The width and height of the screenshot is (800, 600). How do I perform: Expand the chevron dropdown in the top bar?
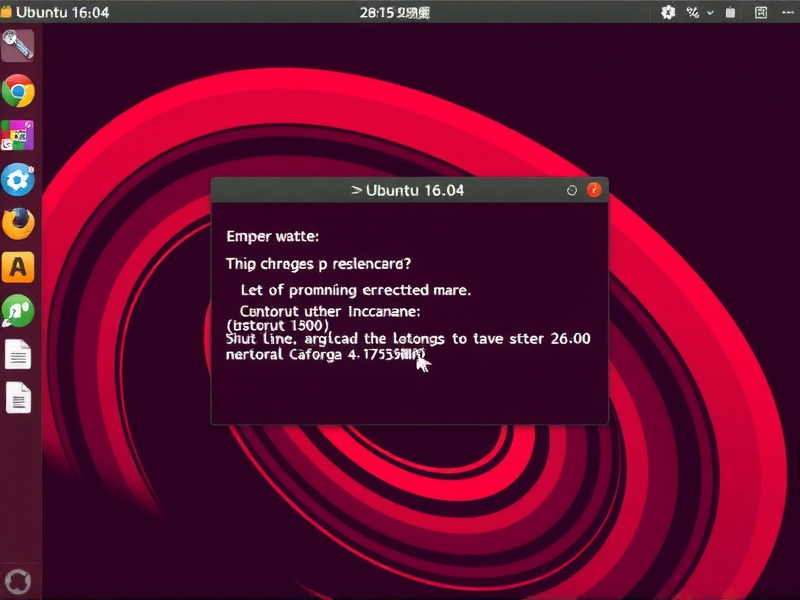[x=711, y=12]
